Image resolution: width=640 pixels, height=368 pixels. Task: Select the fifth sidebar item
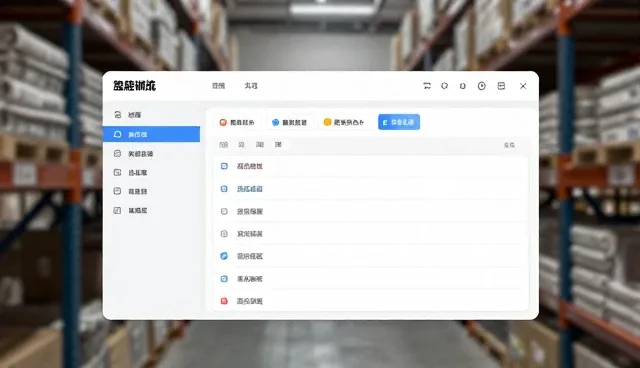pyautogui.click(x=151, y=191)
